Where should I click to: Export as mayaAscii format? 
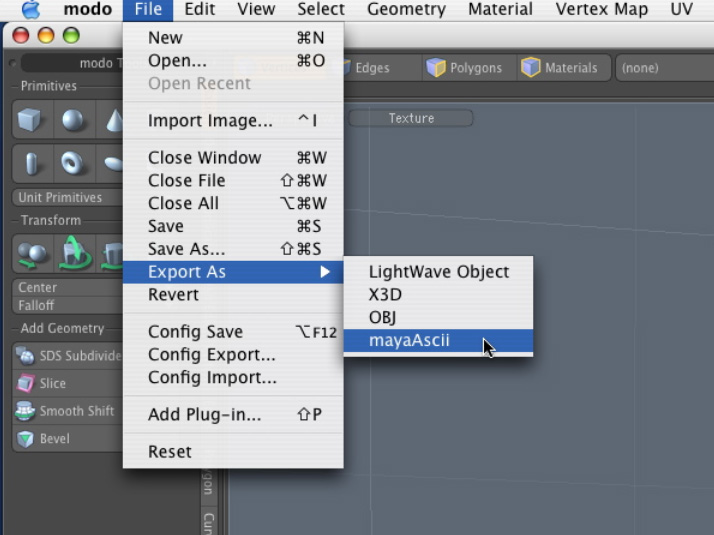(438, 340)
